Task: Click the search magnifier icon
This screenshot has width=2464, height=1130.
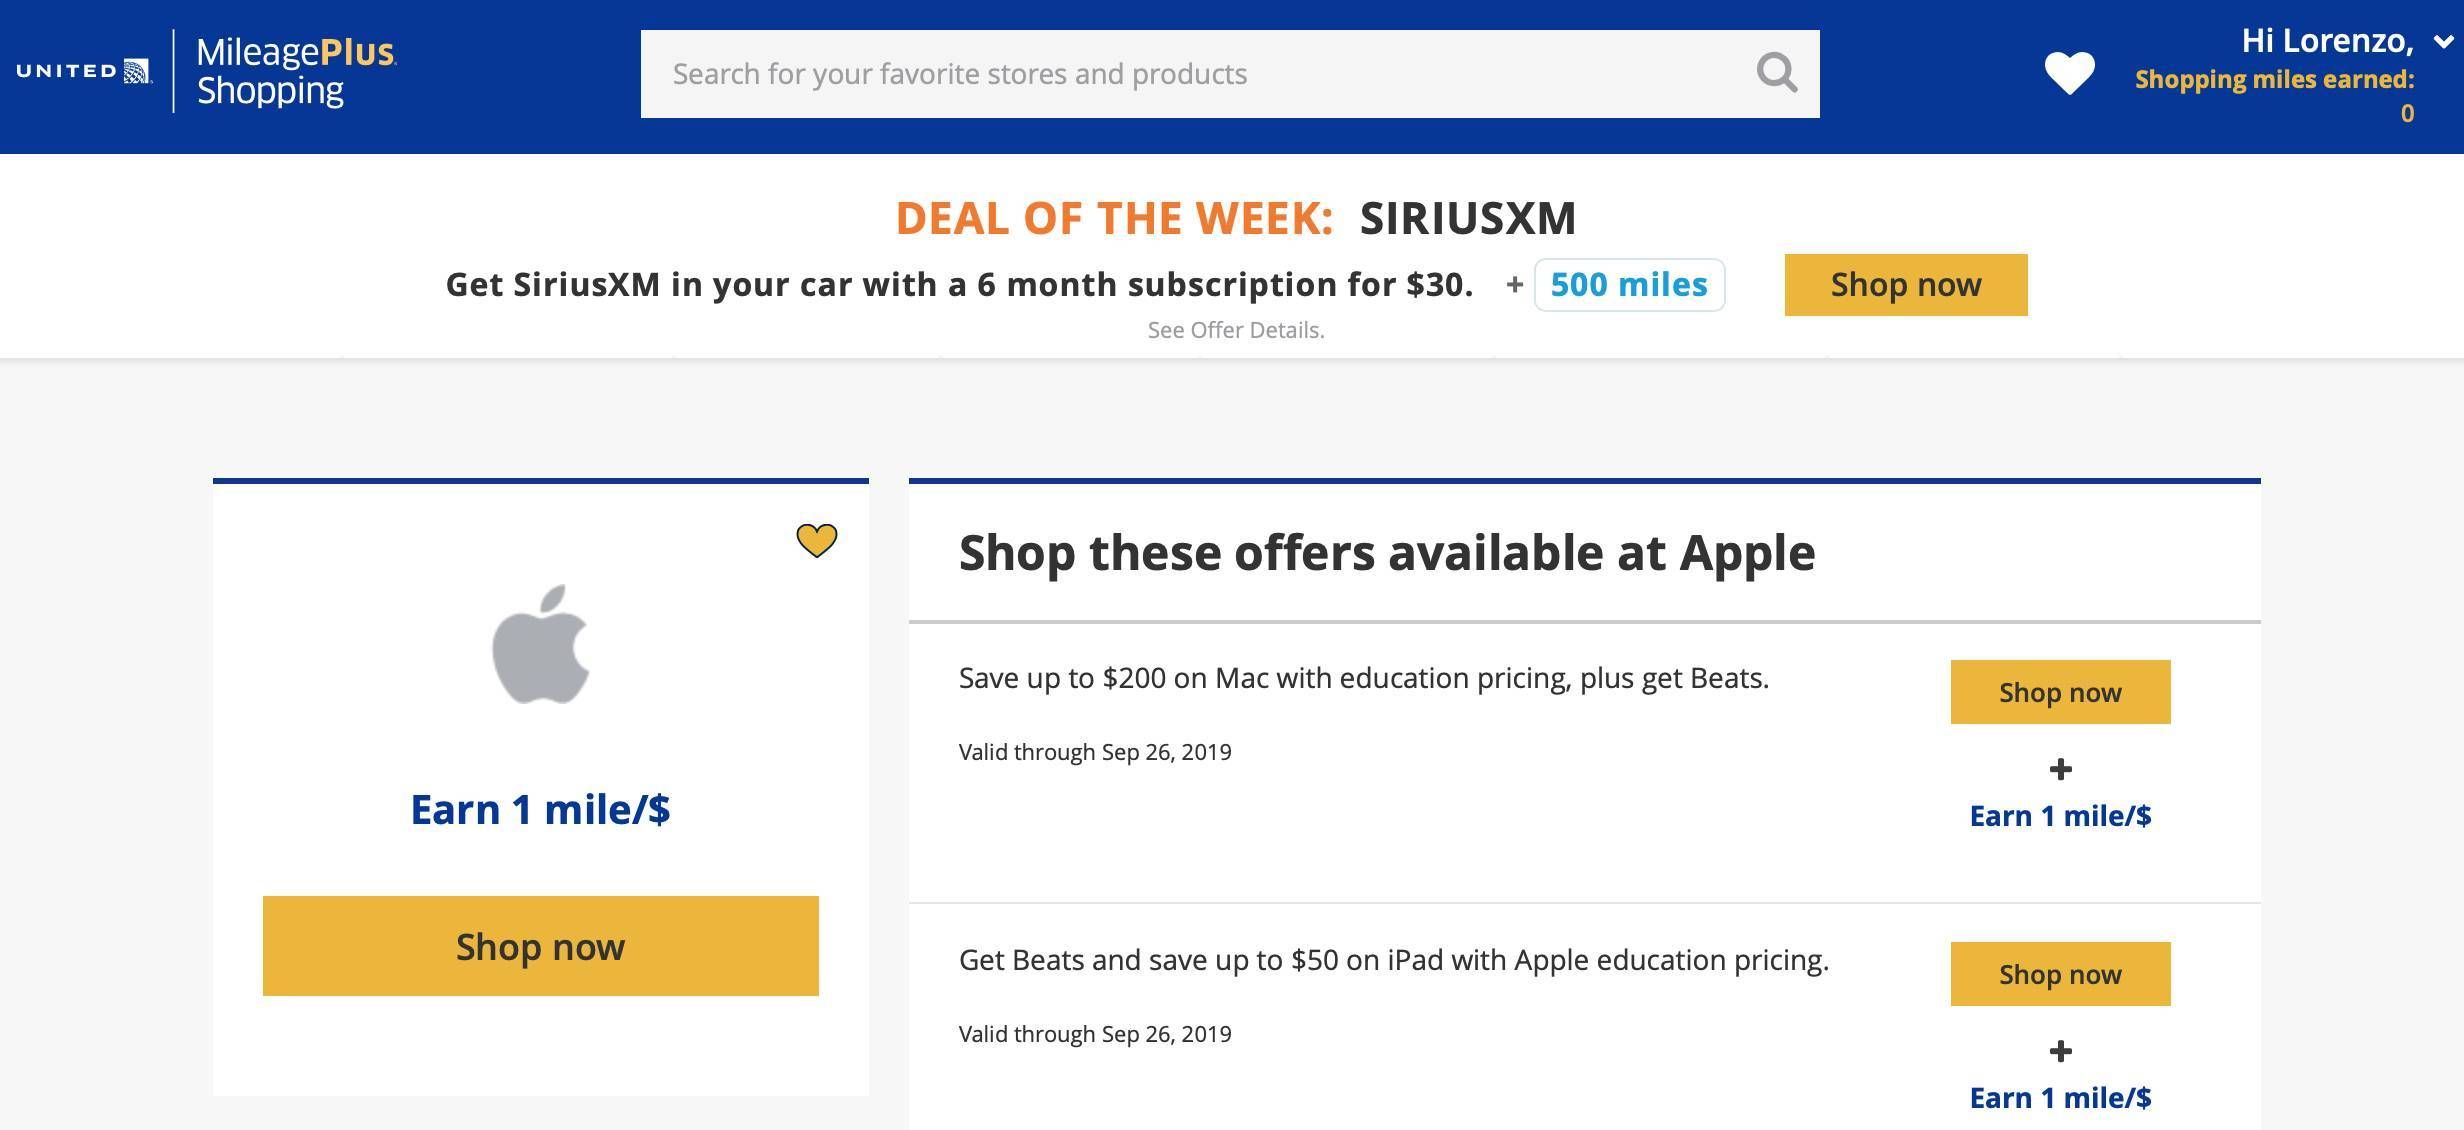Action: [1776, 73]
